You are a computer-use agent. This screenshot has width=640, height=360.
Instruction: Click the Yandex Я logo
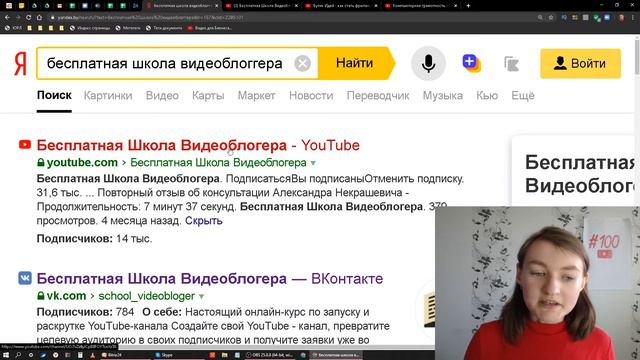(x=20, y=64)
